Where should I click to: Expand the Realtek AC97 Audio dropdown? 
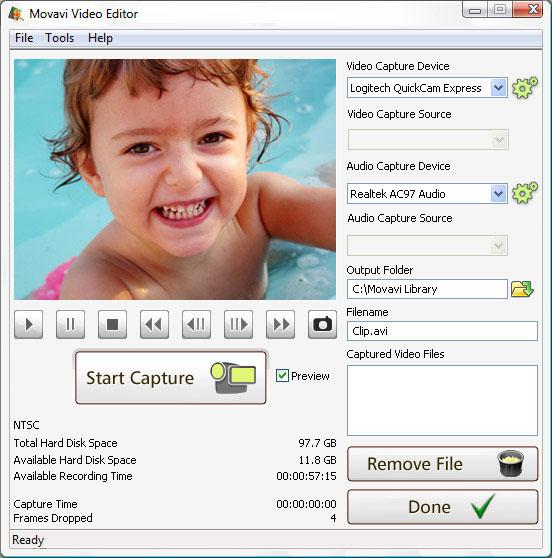[x=499, y=194]
